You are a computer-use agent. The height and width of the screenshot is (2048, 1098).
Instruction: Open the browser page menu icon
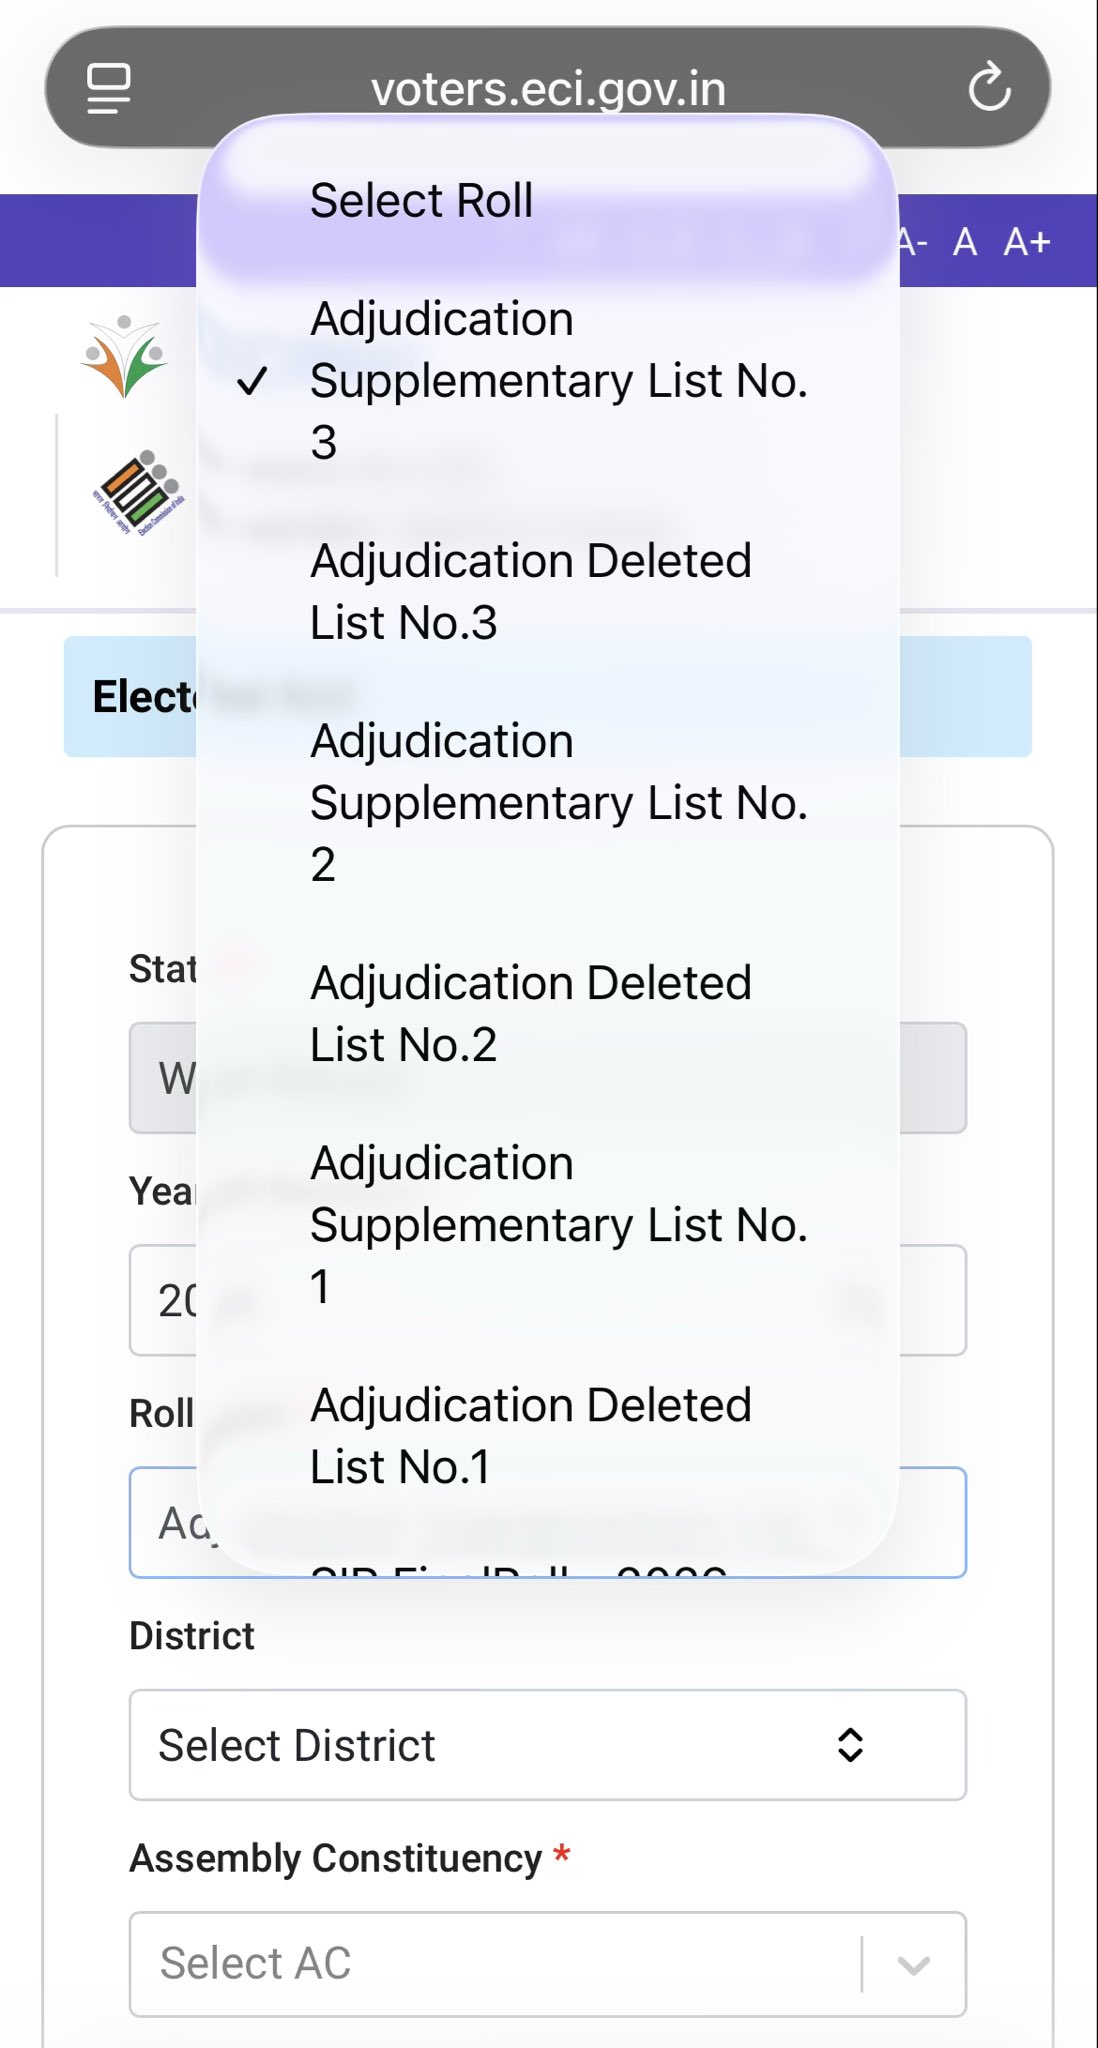point(109,88)
